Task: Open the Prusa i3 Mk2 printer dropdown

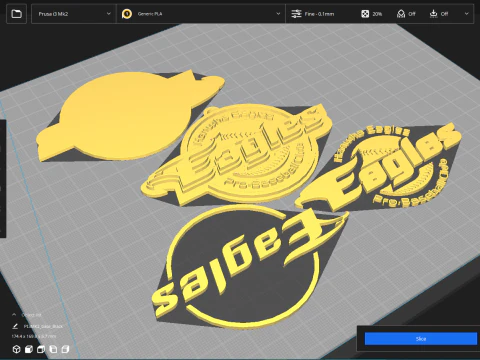Action: [74, 14]
